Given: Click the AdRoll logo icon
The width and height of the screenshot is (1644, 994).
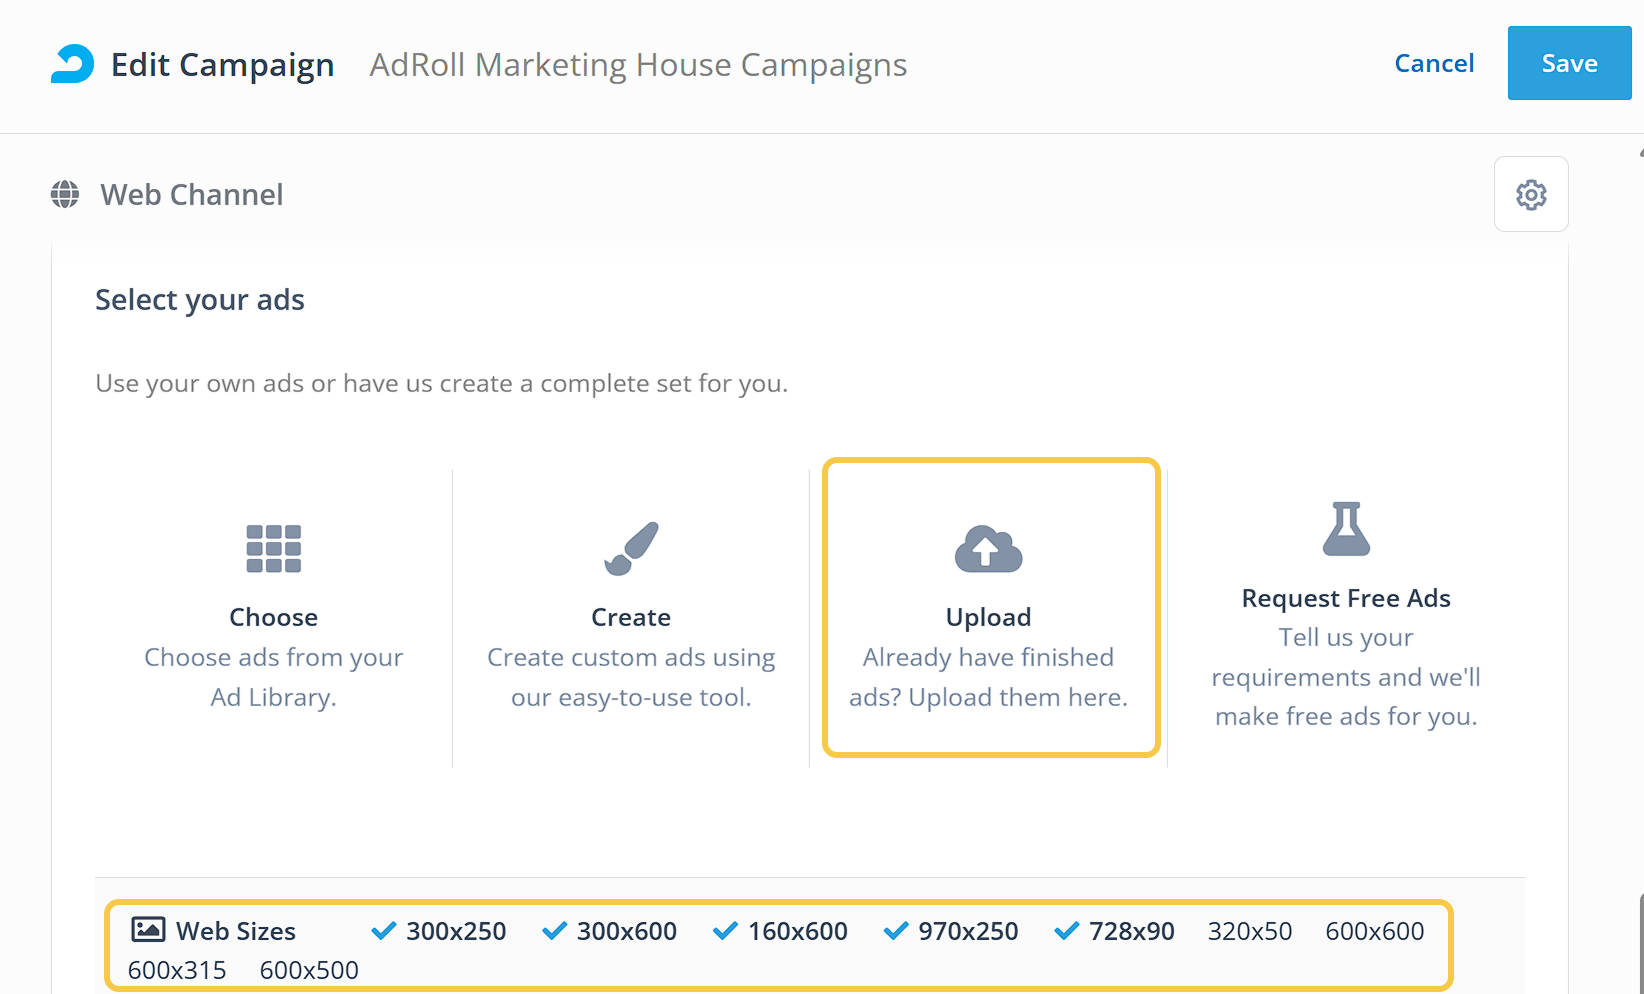Looking at the screenshot, I should click(x=72, y=64).
